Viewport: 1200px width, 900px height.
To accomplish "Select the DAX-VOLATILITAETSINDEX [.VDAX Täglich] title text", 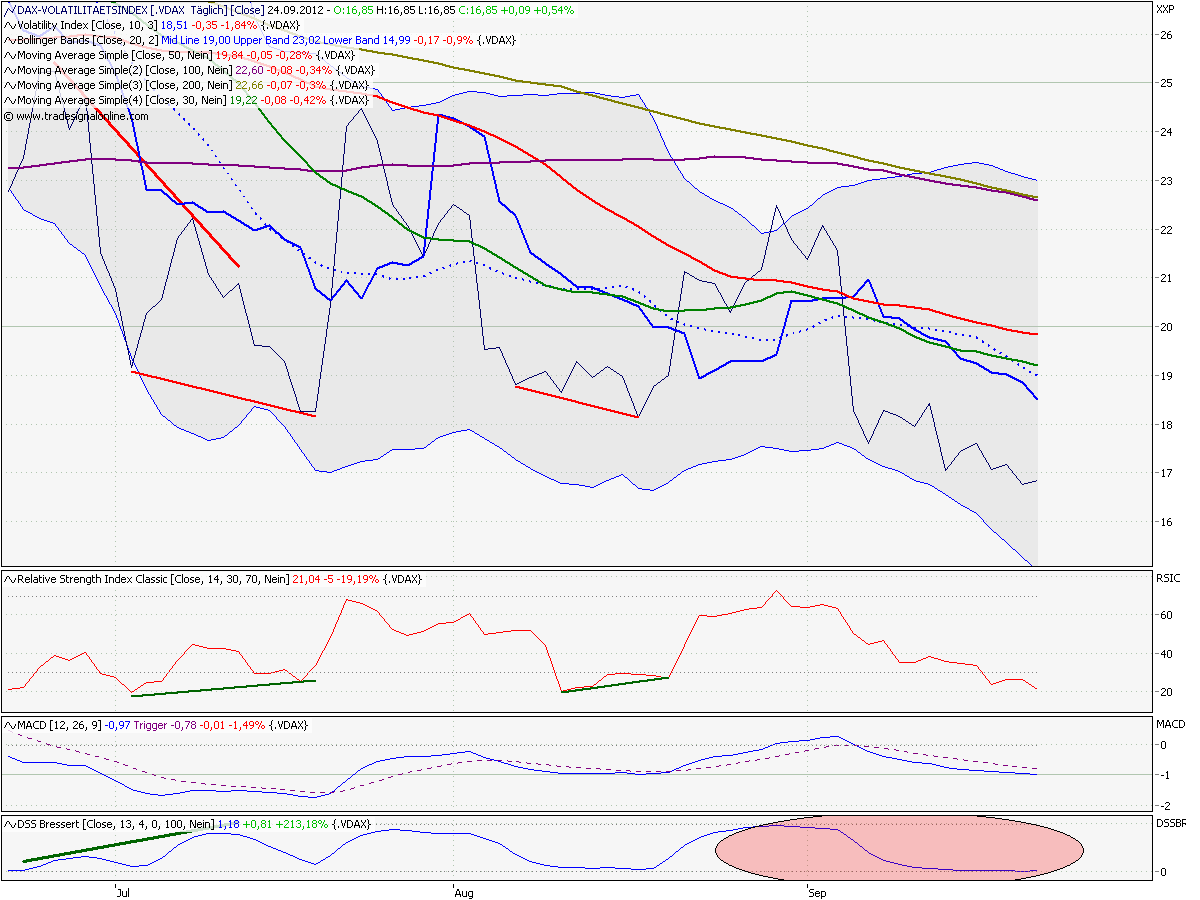I will coord(110,10).
